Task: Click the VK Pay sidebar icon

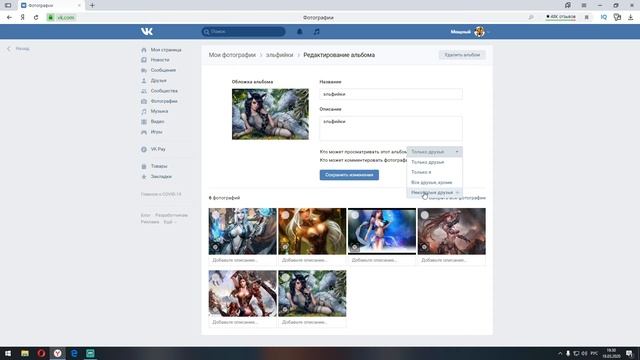Action: point(144,149)
